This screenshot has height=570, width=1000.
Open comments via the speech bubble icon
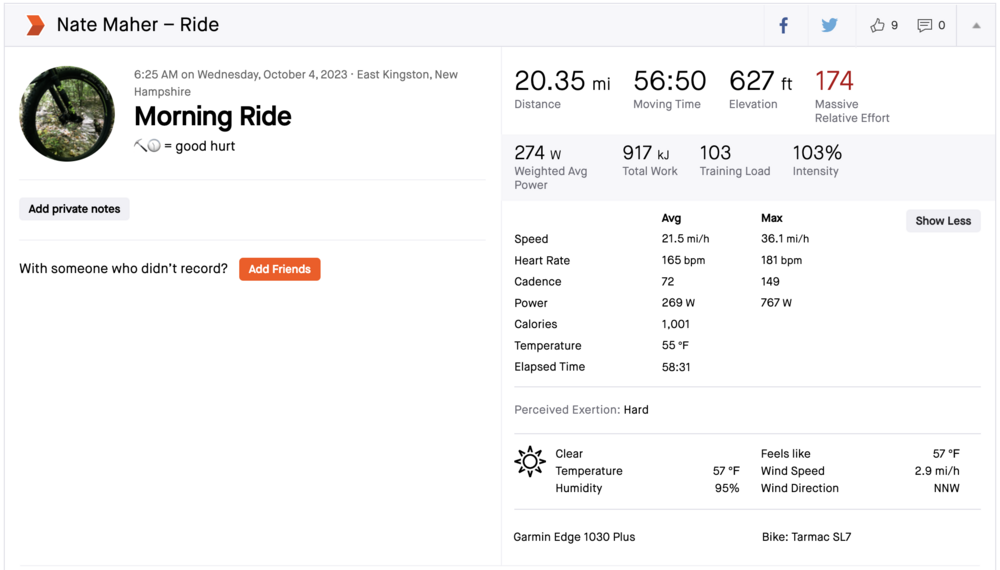click(x=925, y=26)
